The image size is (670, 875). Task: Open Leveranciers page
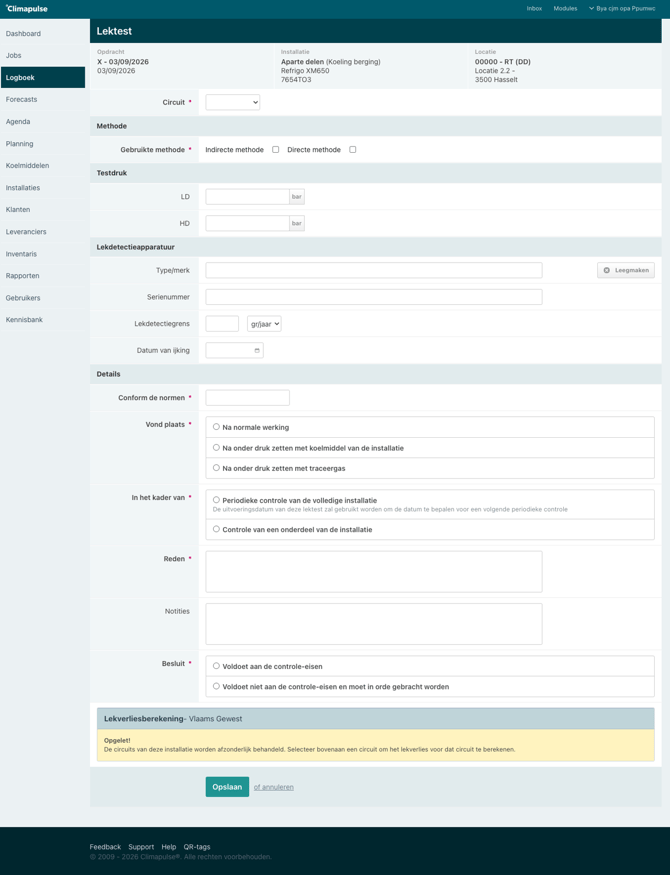pyautogui.click(x=43, y=232)
